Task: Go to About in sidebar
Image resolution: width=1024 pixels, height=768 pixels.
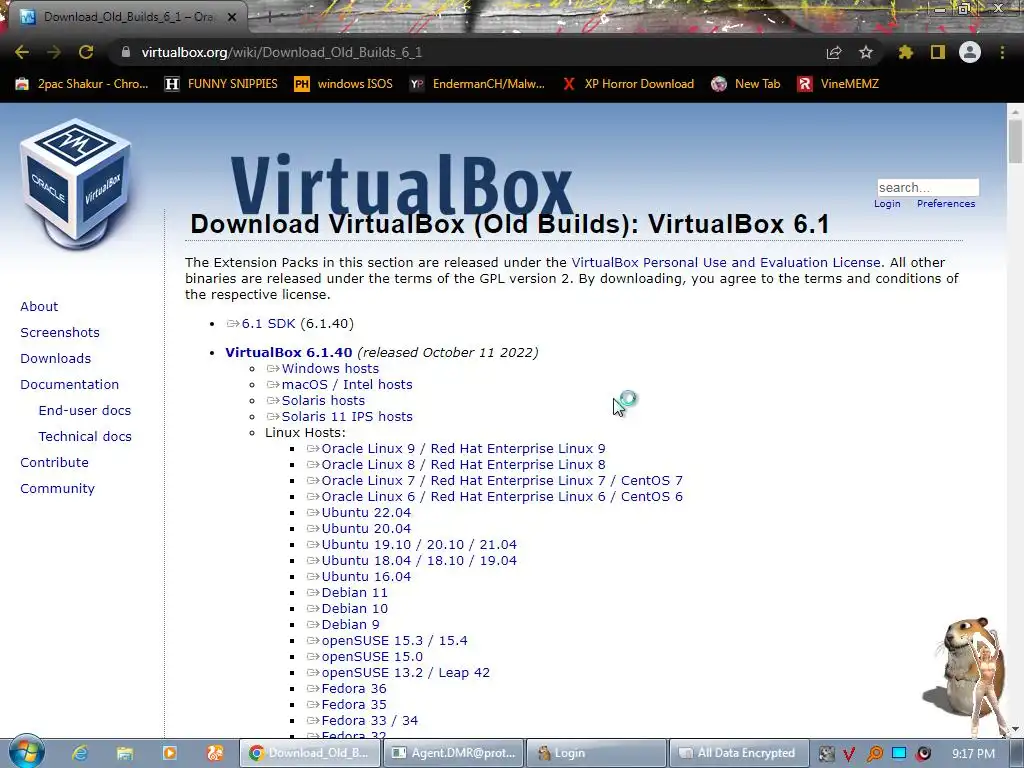Action: click(39, 306)
